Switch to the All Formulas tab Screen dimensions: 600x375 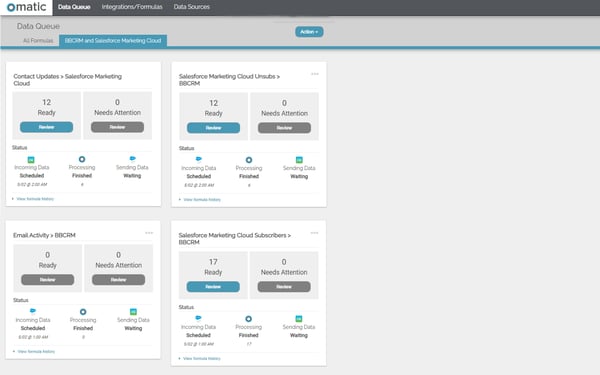pyautogui.click(x=38, y=41)
